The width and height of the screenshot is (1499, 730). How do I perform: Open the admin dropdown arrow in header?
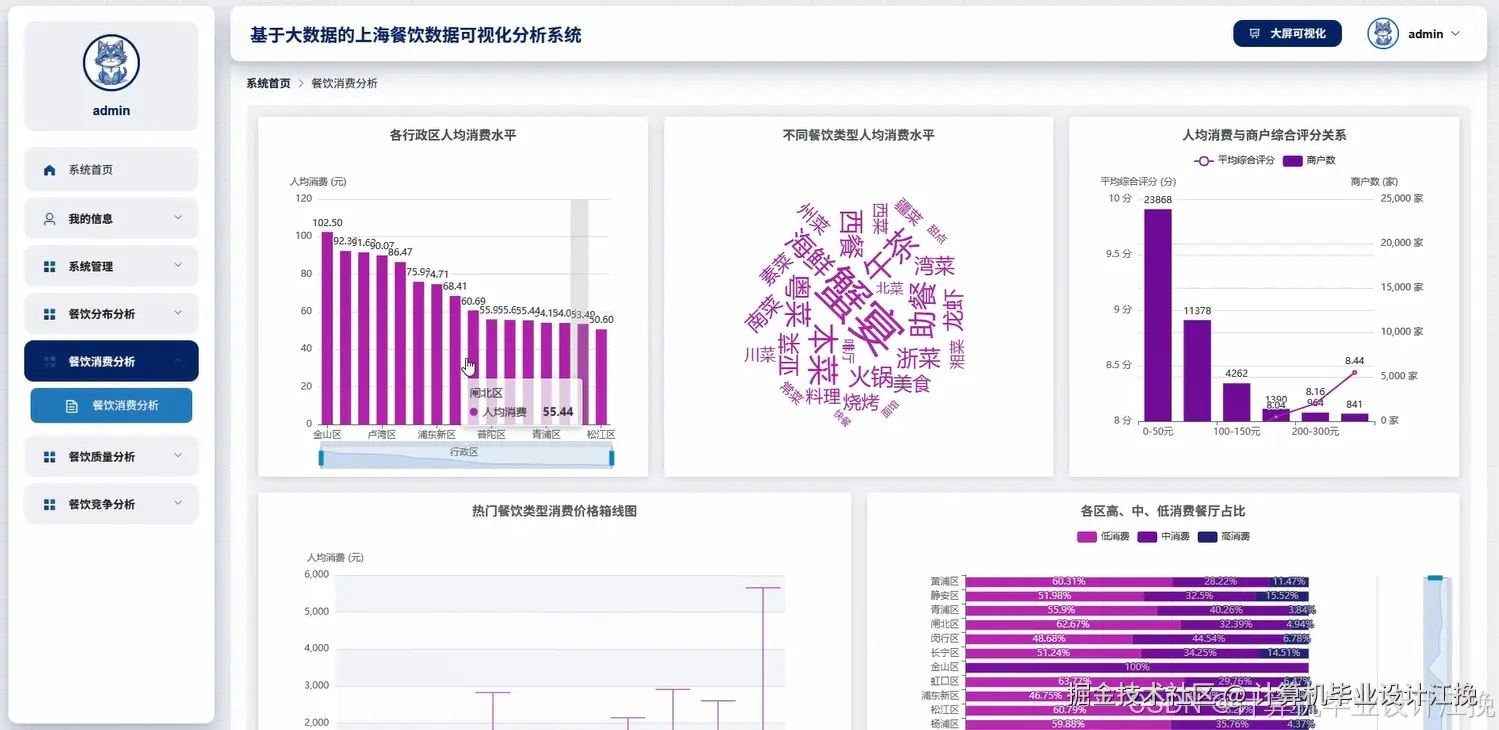pos(1455,34)
